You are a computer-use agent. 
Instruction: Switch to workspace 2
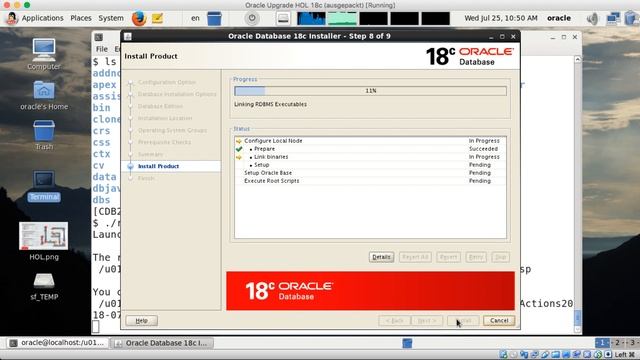[x=618, y=343]
